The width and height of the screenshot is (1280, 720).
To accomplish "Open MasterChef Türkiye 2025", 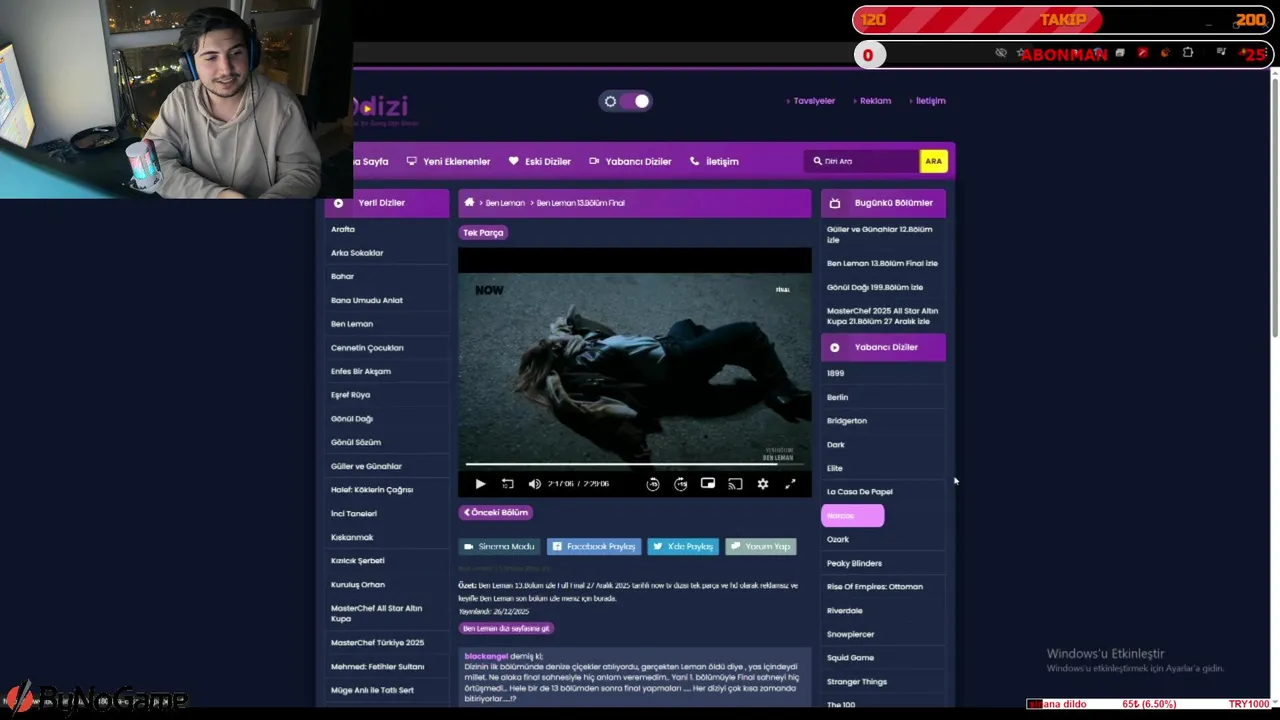I will 377,643.
